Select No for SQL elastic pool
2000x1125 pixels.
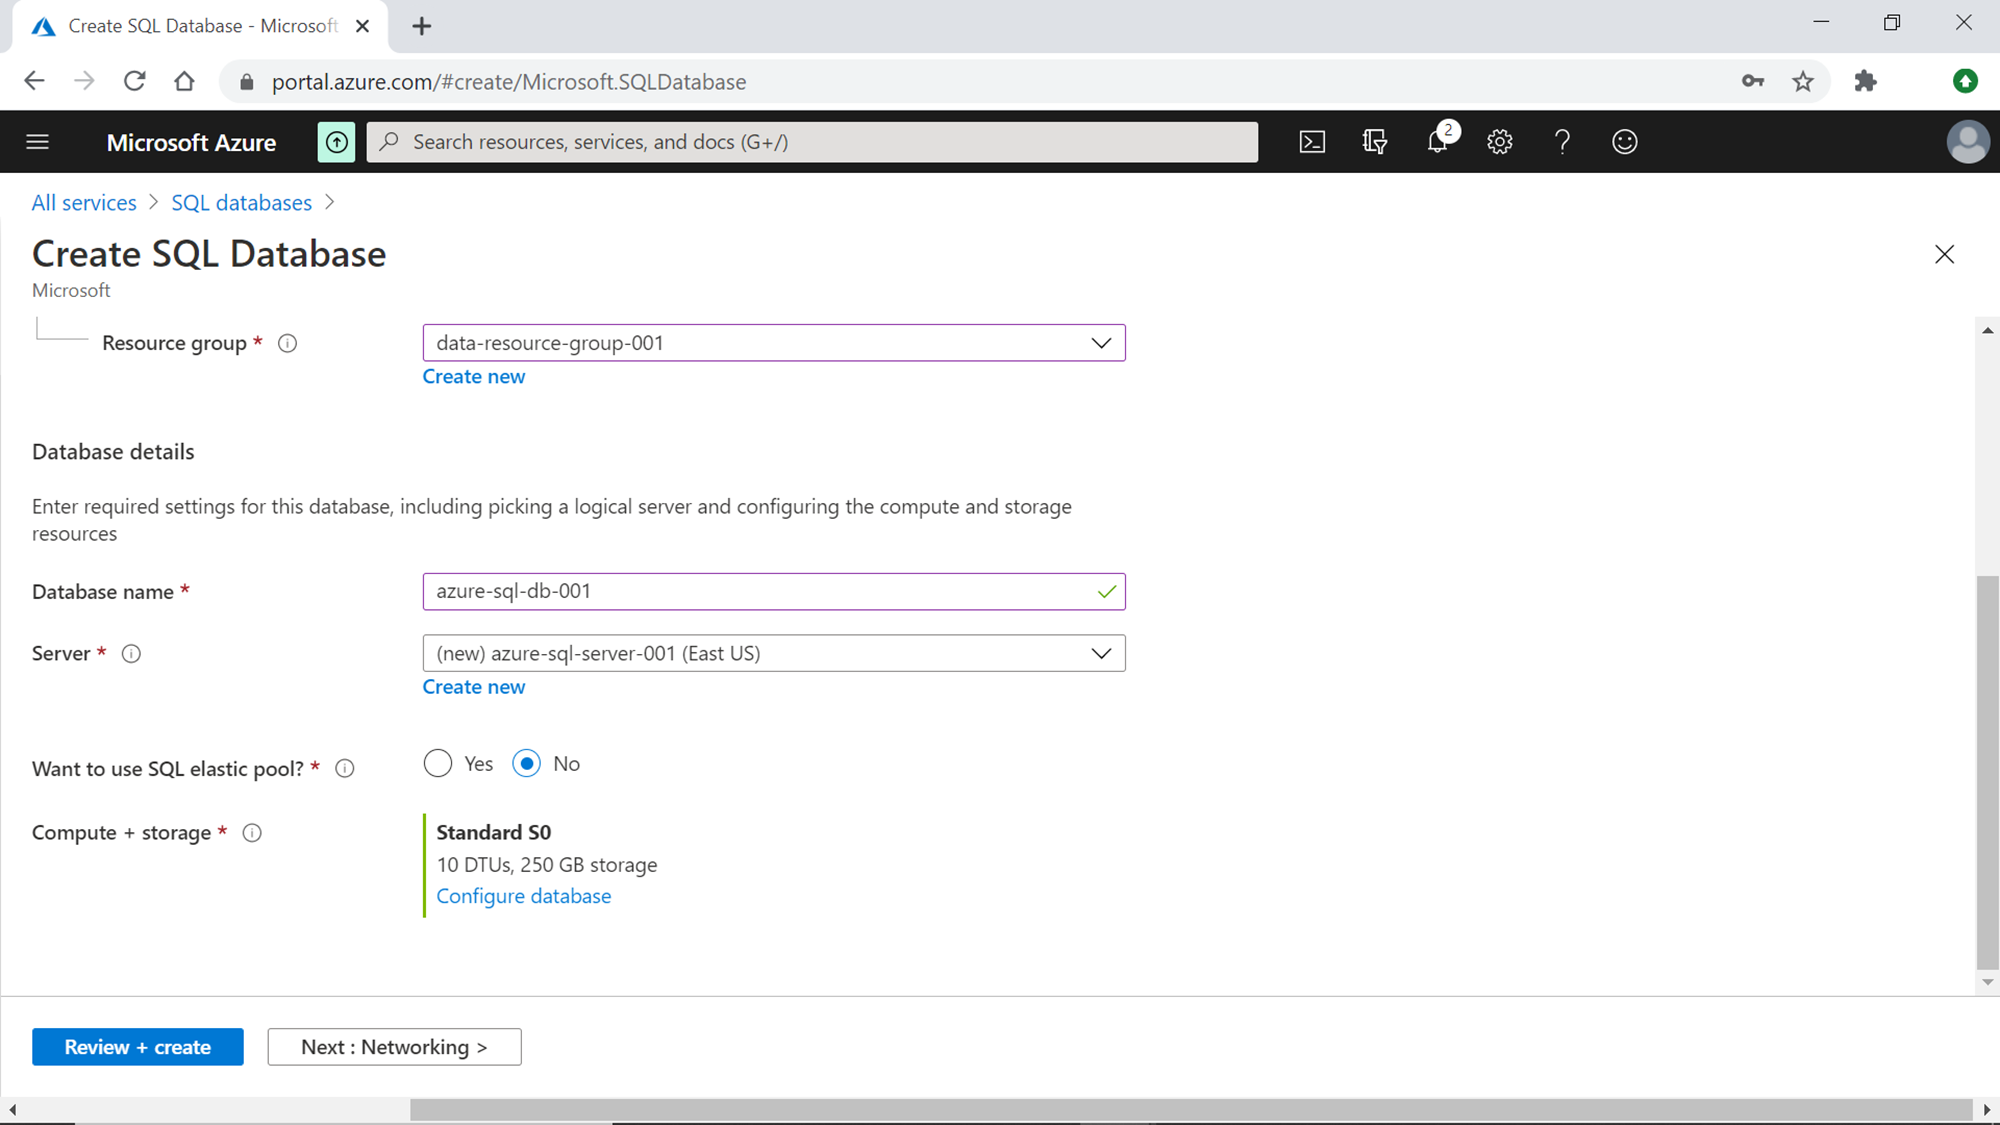[527, 764]
